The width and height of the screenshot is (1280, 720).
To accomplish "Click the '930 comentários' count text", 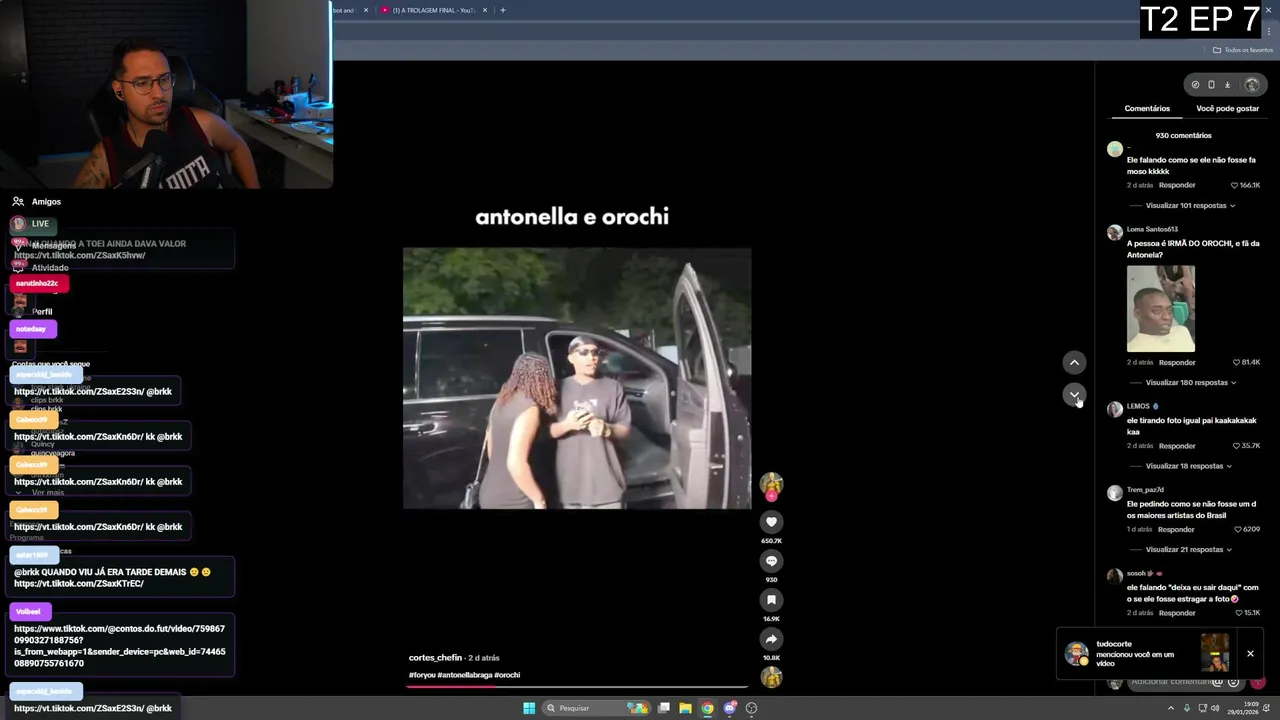I will click(x=1183, y=135).
